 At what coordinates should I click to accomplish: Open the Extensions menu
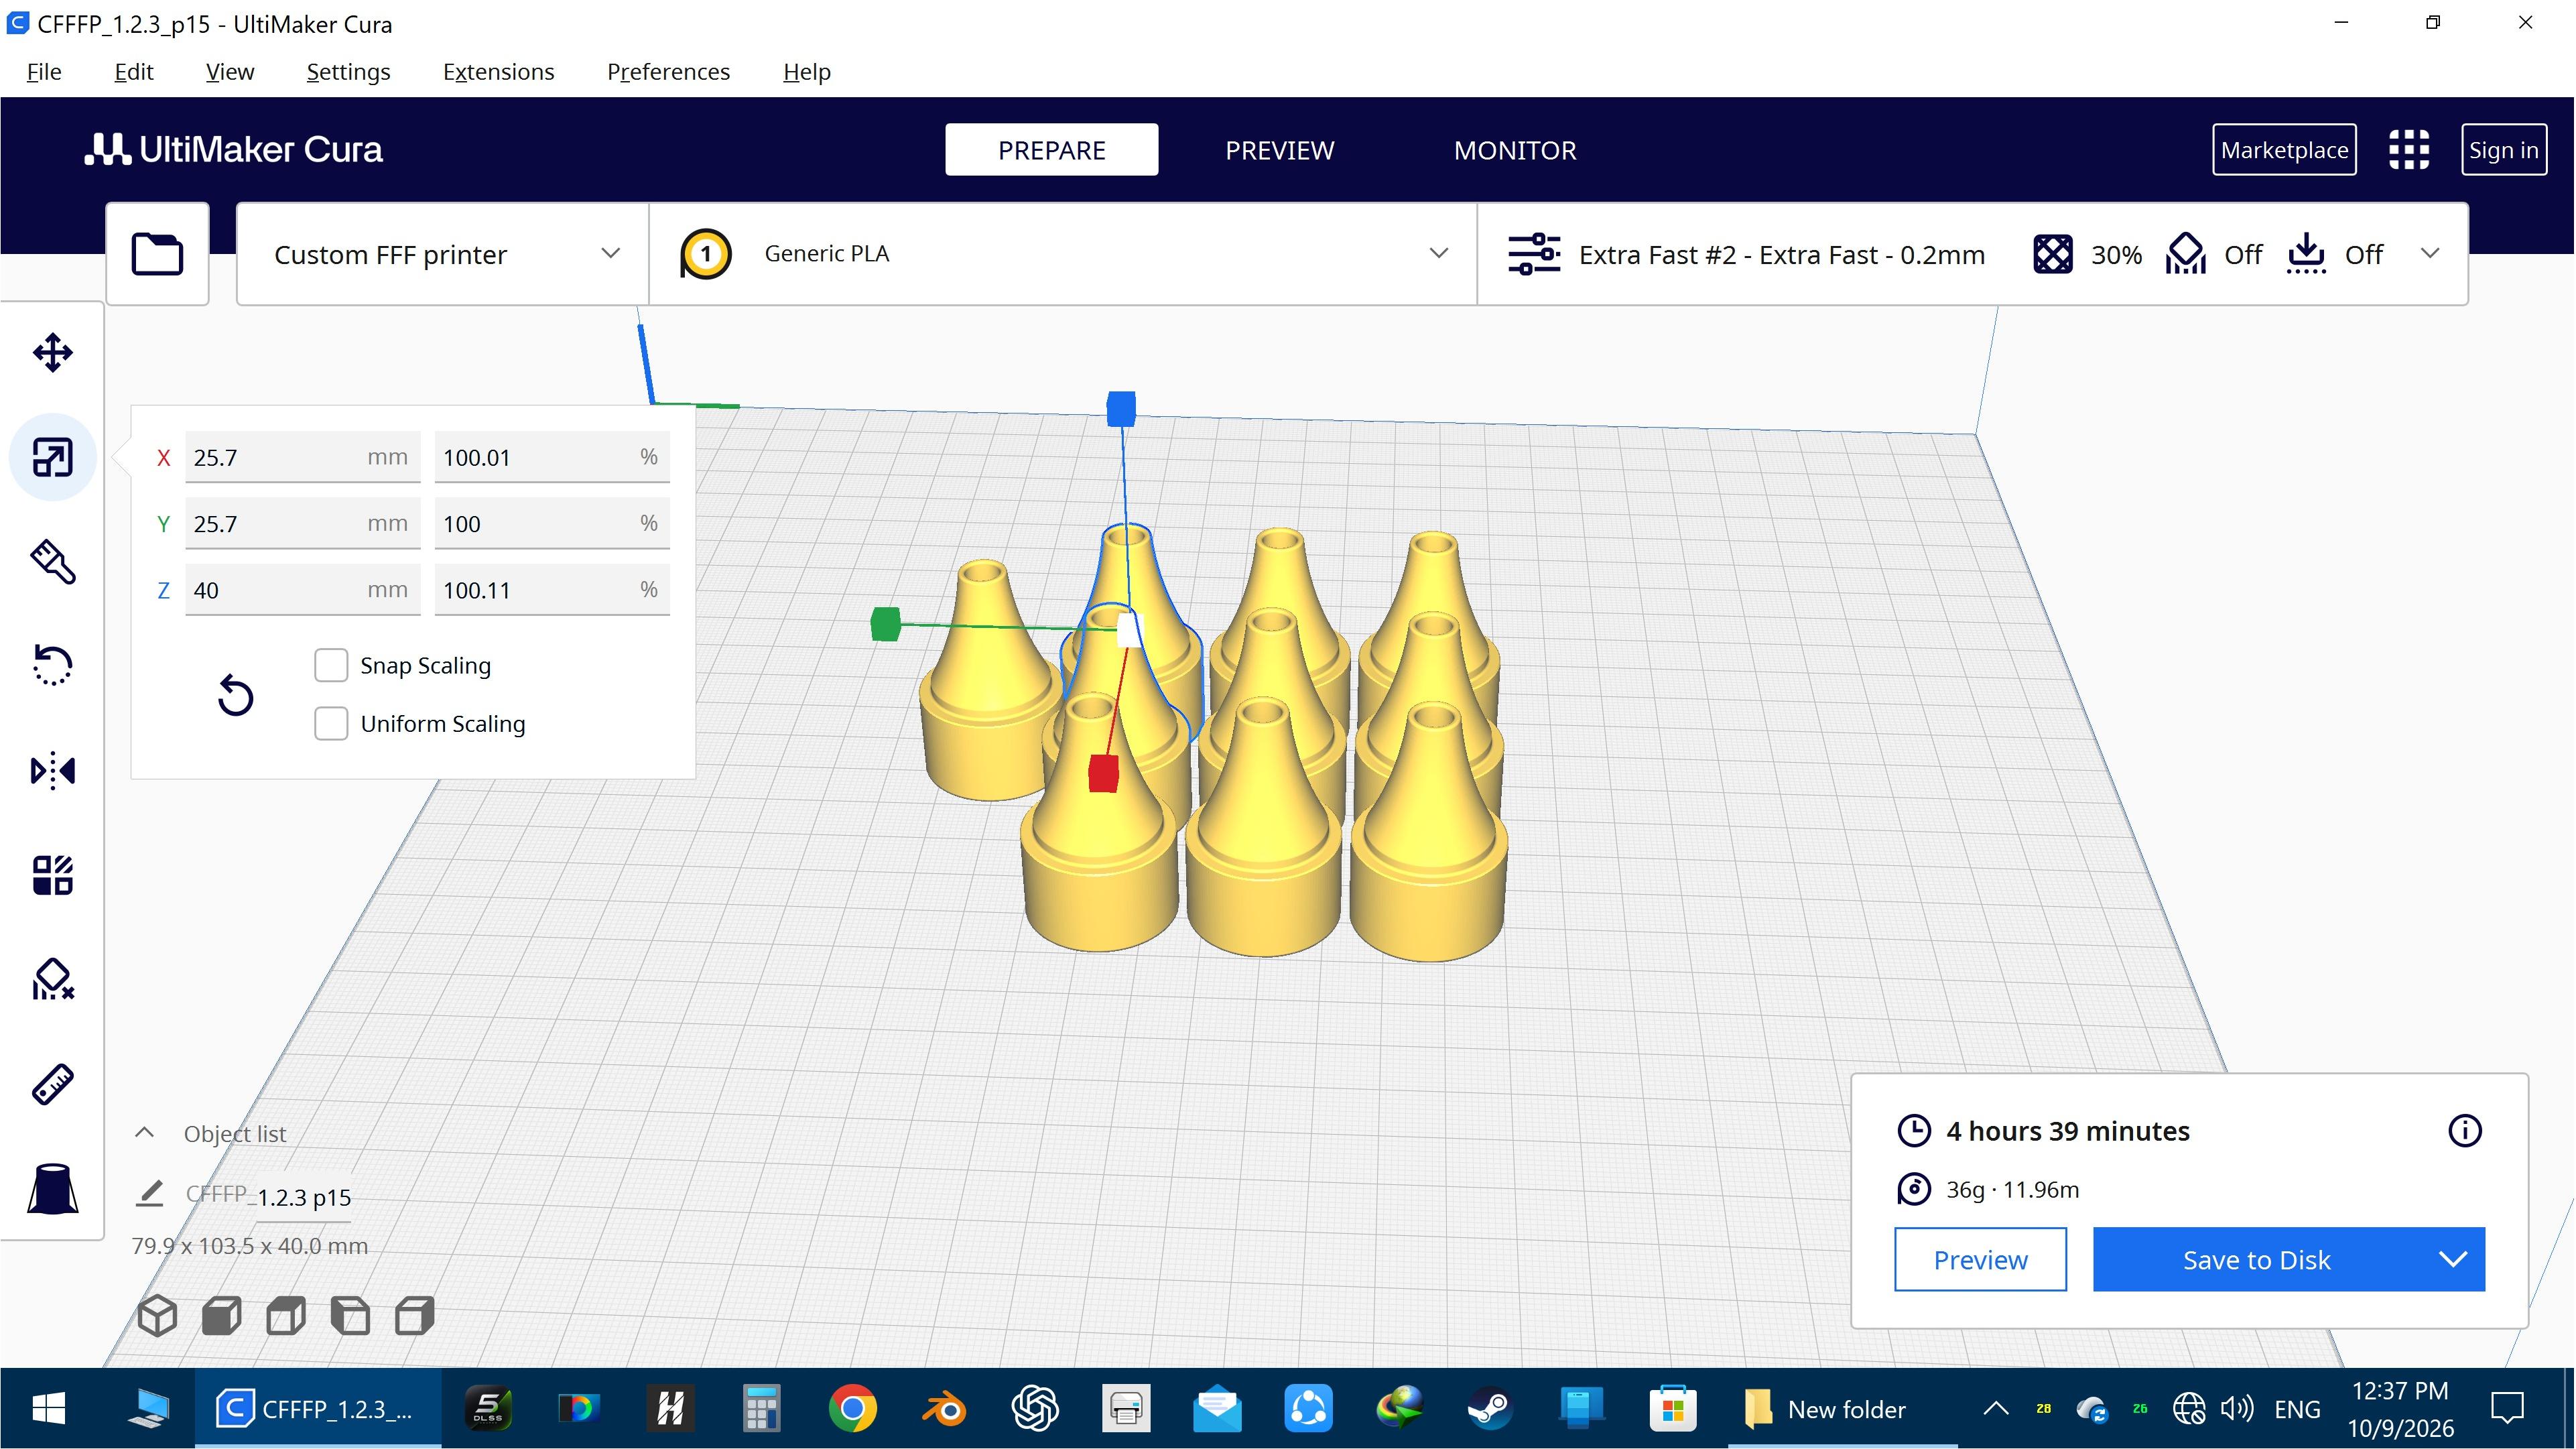pos(498,72)
